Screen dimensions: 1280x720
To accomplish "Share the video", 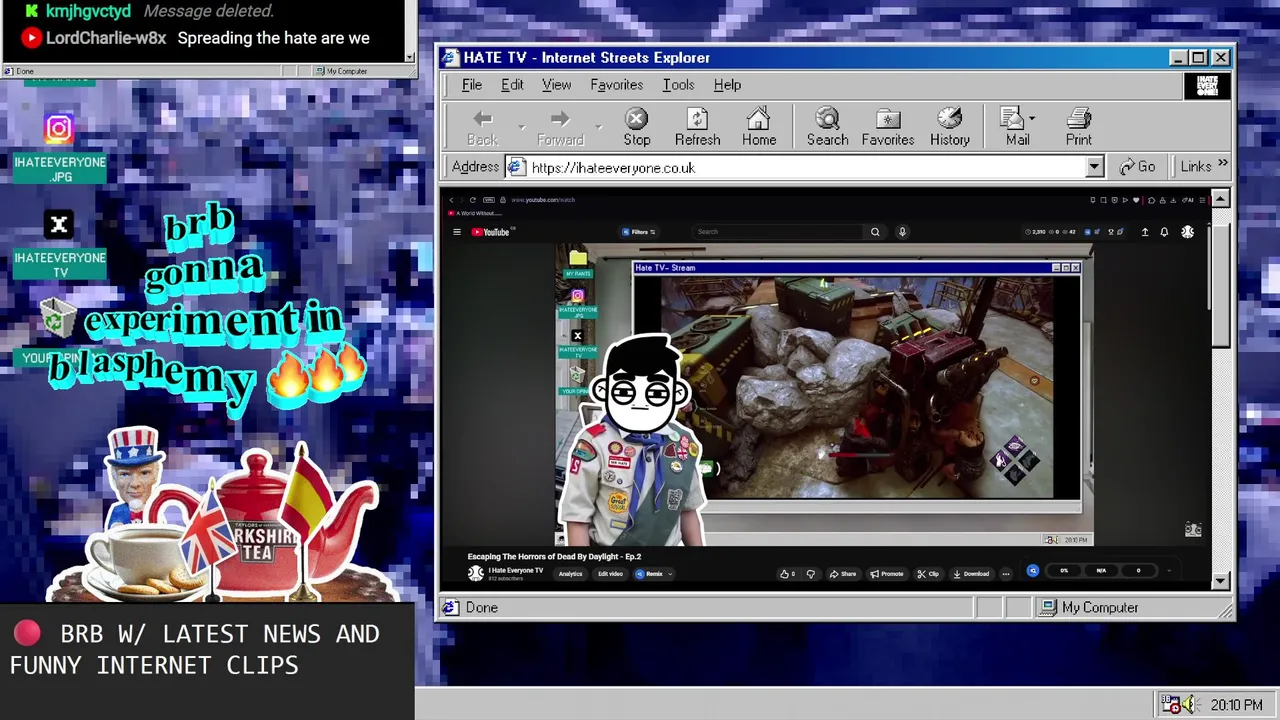I will (x=843, y=574).
